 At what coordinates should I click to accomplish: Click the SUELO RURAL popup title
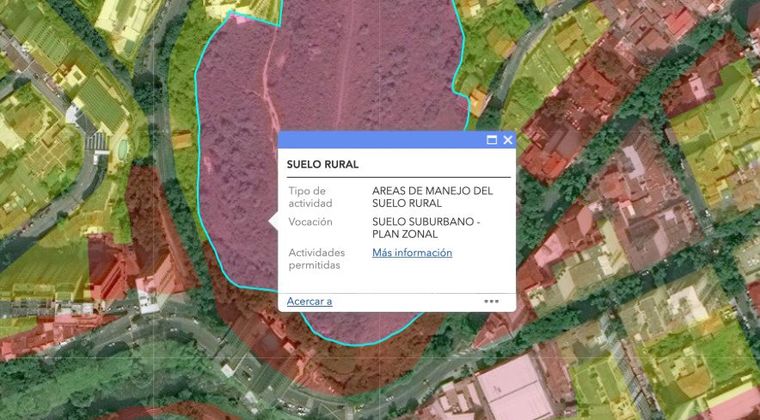tap(322, 164)
